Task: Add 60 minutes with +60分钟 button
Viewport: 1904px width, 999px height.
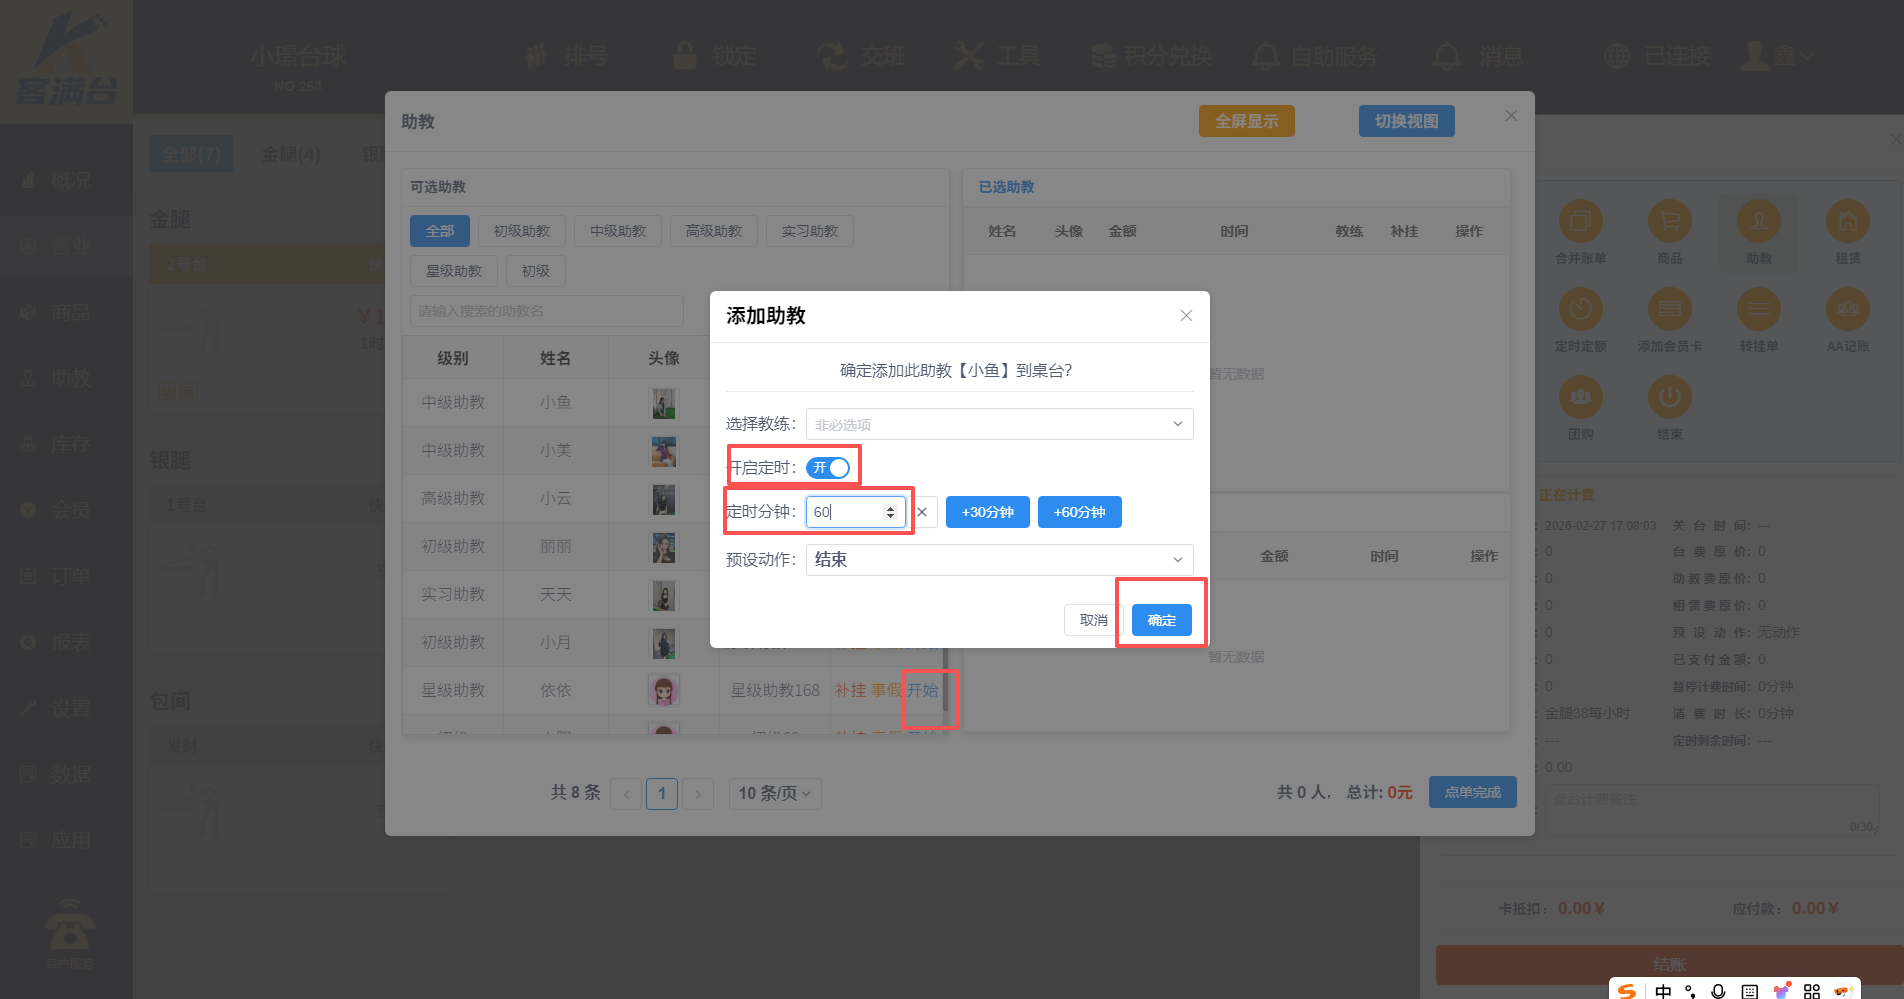Action: tap(1079, 512)
